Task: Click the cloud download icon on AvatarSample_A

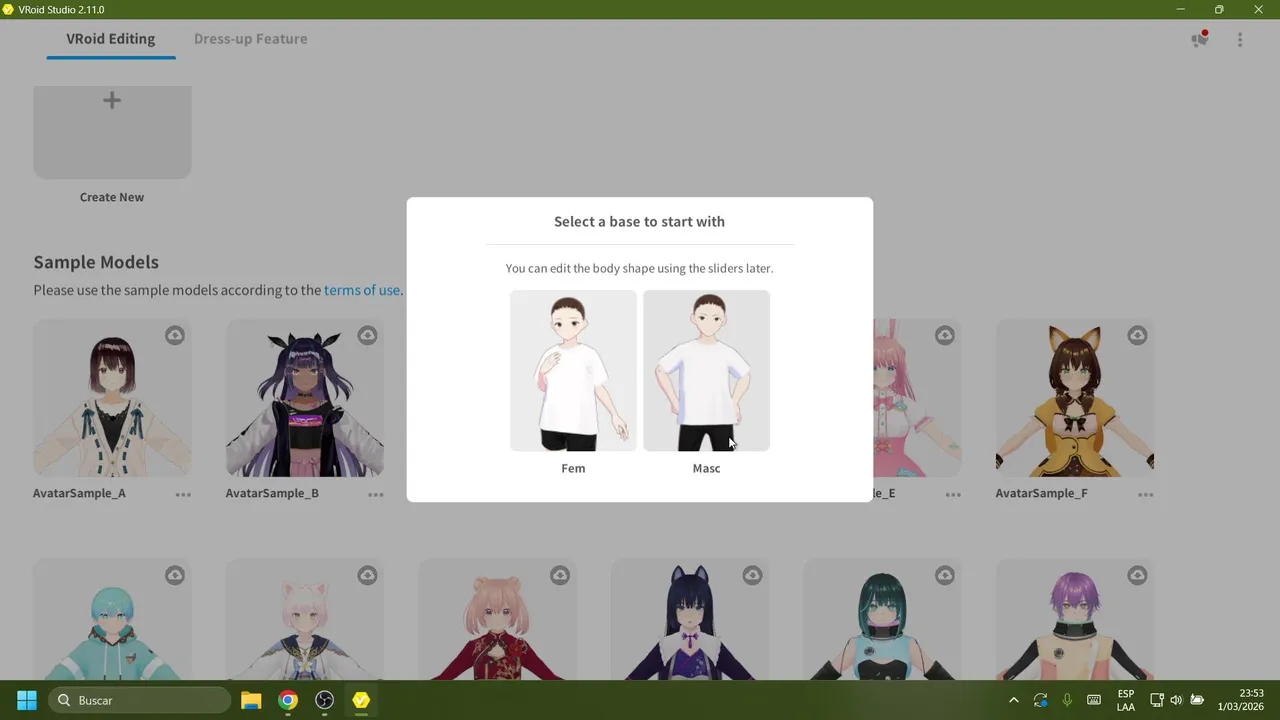Action: [x=175, y=335]
